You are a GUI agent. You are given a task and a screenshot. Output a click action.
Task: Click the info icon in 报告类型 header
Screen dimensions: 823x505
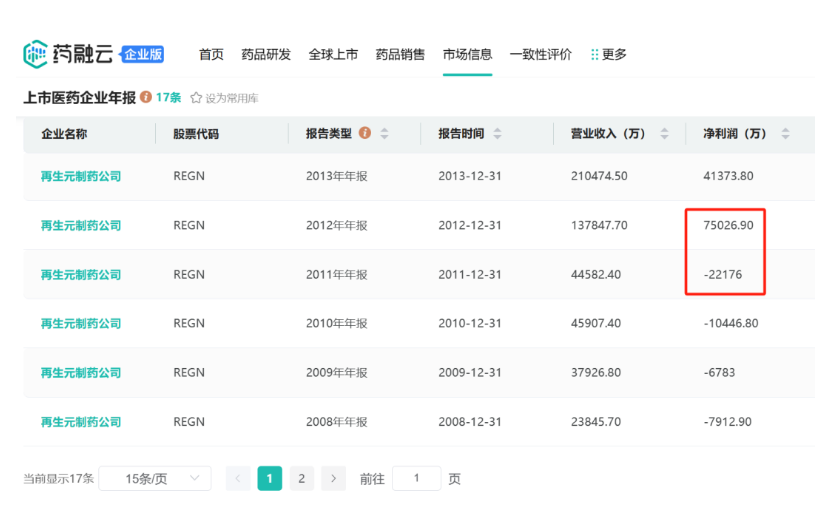point(364,133)
